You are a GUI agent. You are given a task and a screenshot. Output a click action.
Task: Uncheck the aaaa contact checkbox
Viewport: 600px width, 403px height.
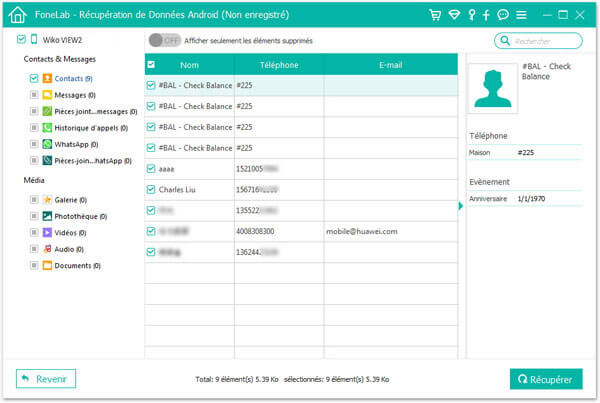(151, 168)
